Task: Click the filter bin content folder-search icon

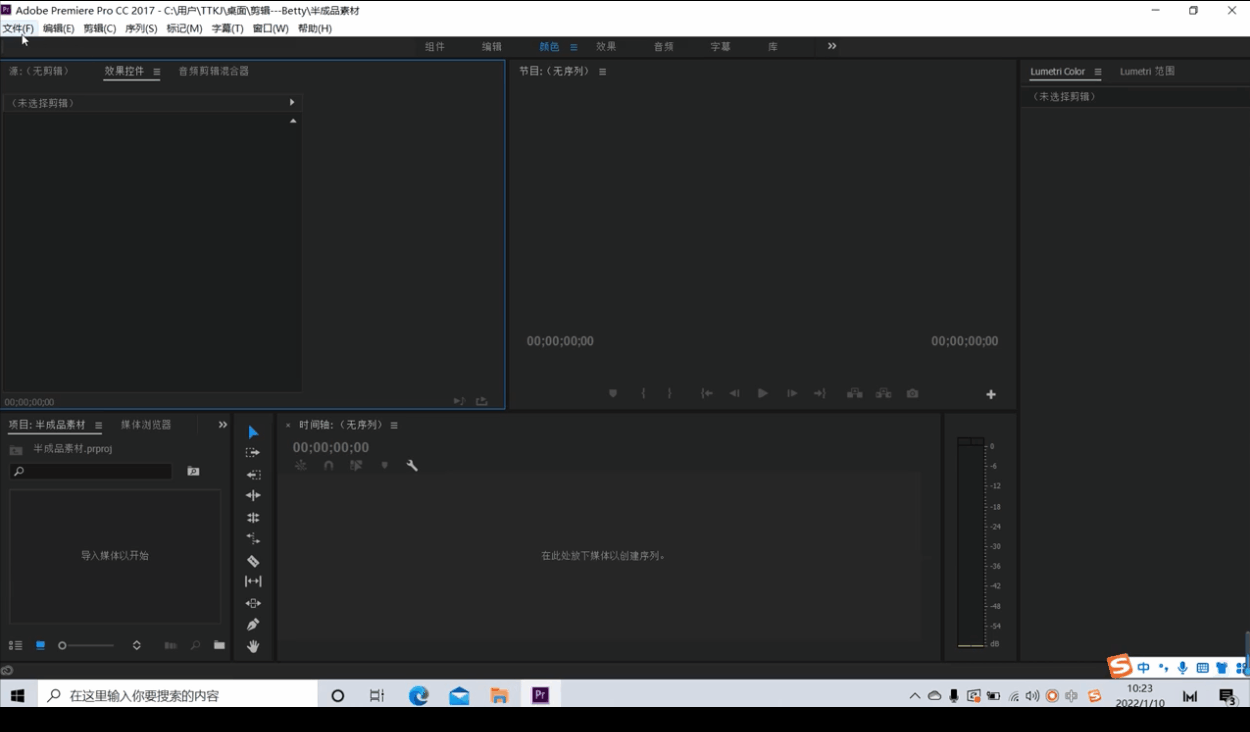Action: (193, 471)
